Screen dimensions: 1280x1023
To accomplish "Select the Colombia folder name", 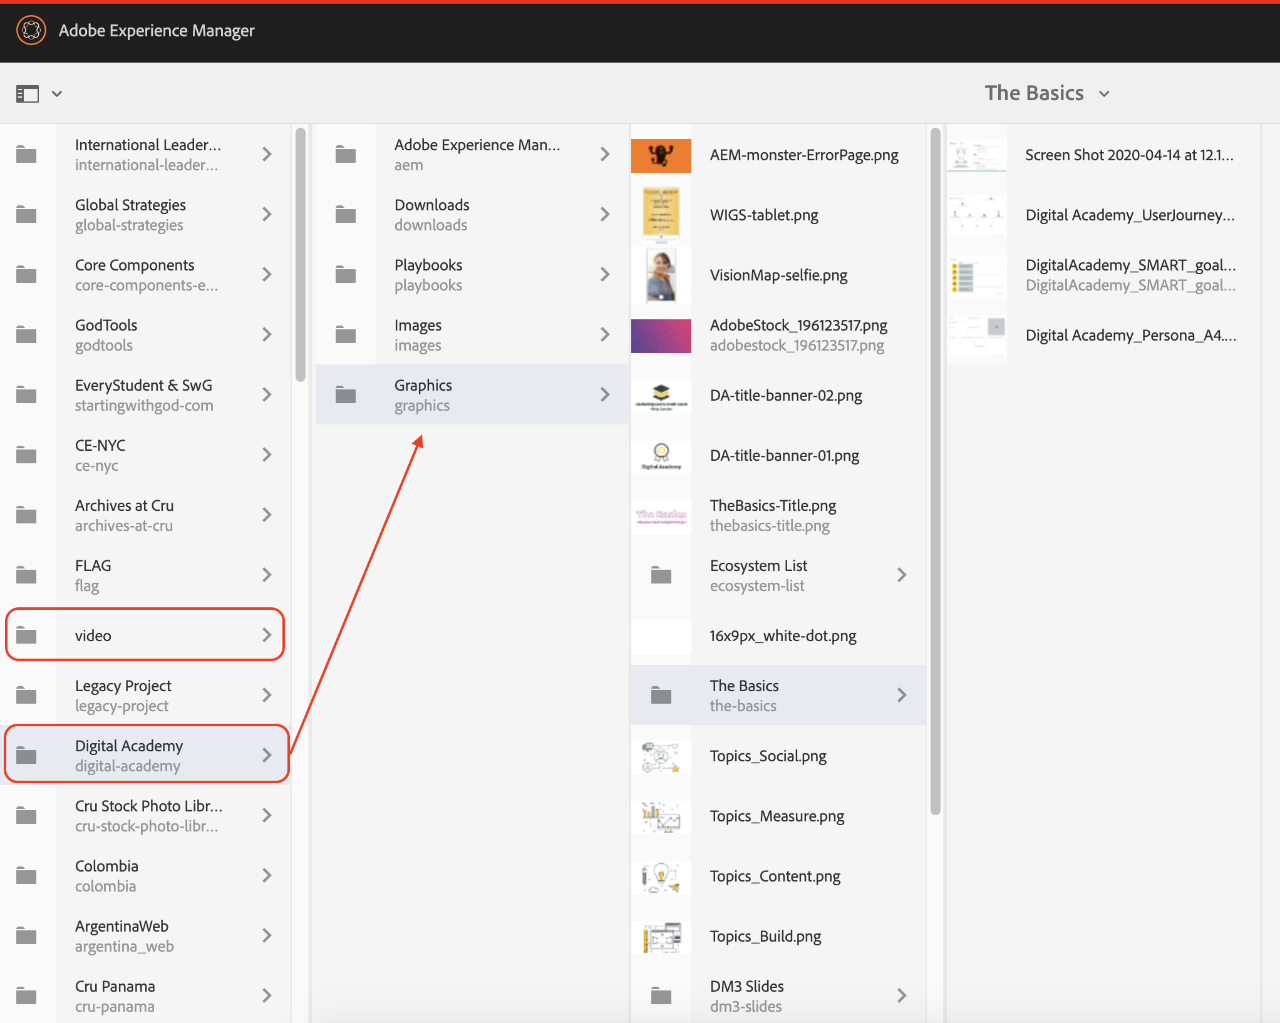I will tap(107, 866).
